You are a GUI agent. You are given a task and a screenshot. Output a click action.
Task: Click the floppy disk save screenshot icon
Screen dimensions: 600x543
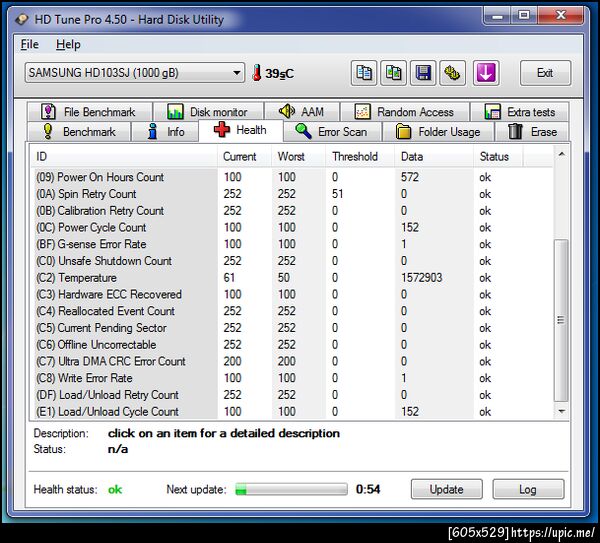(x=423, y=73)
